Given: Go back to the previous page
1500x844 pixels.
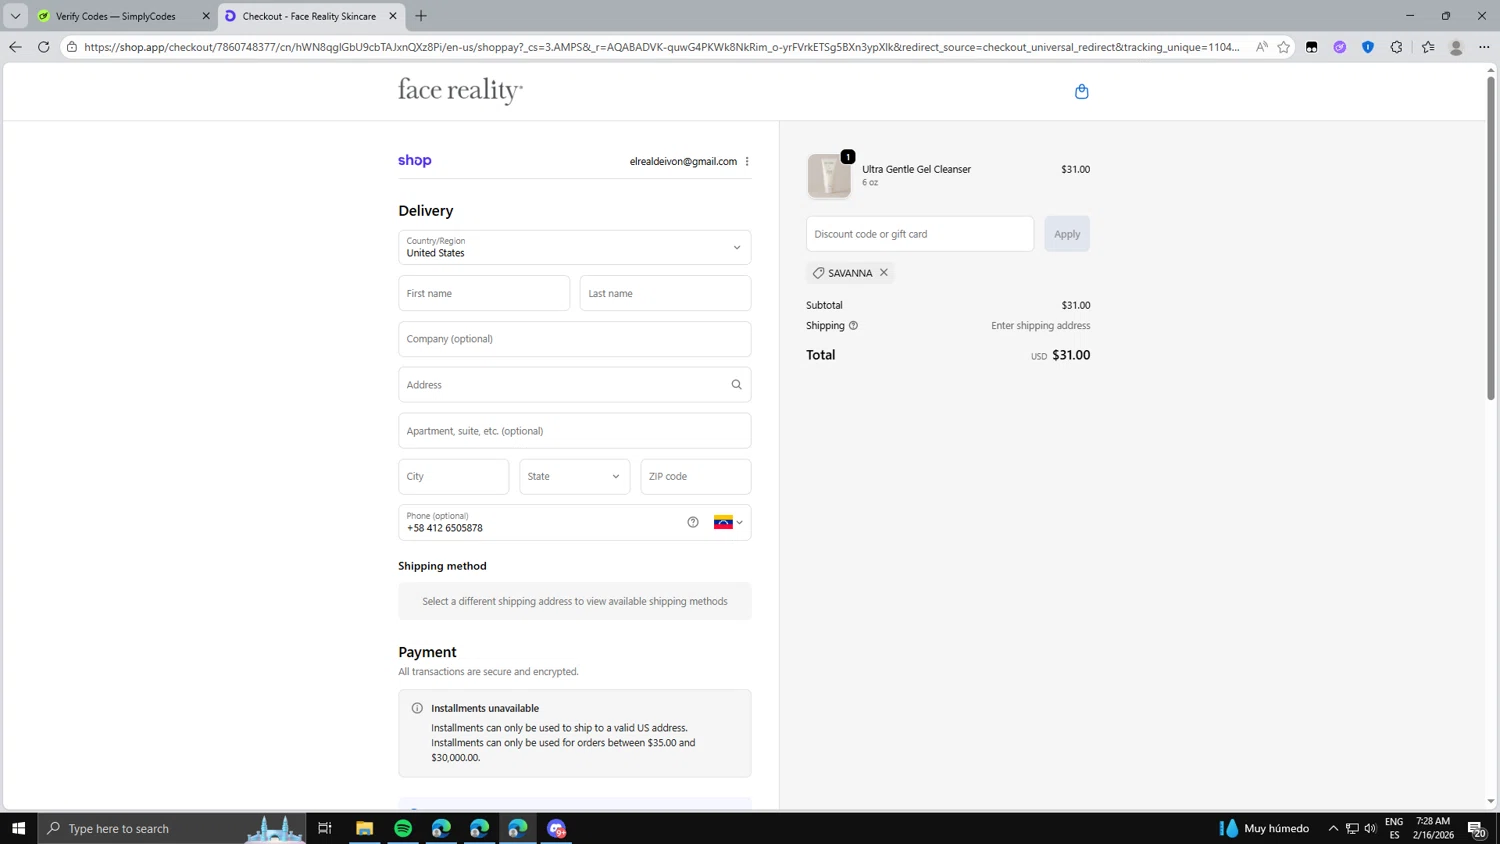Looking at the screenshot, I should coord(15,47).
